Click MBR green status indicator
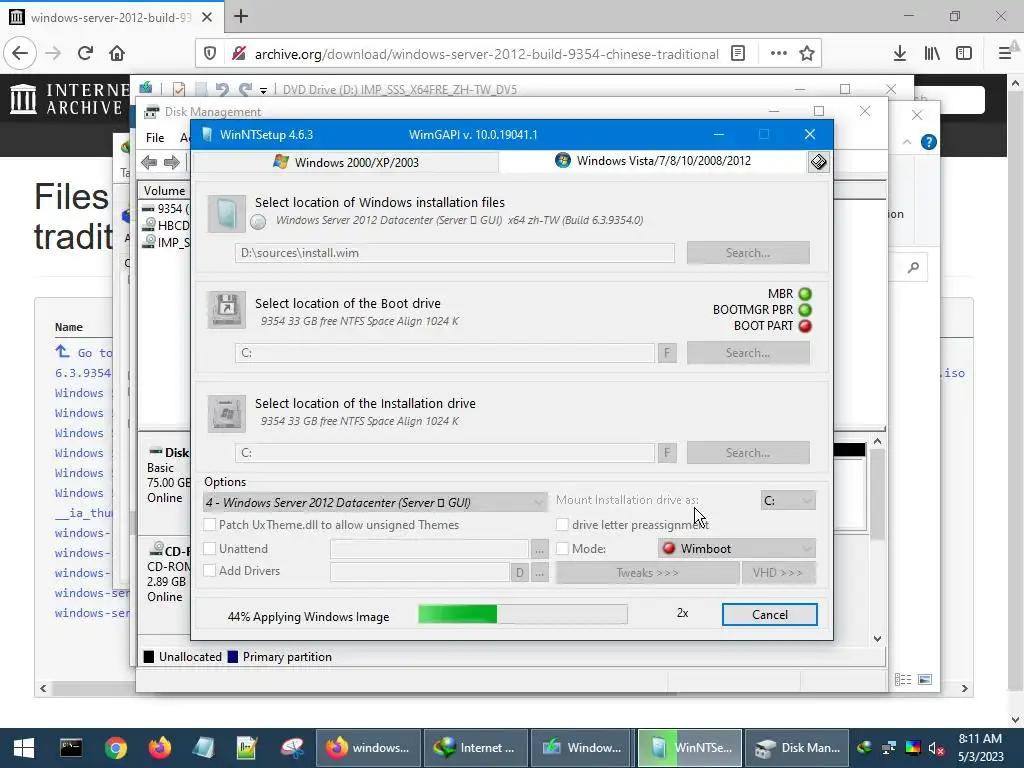Viewport: 1024px width, 768px height. [x=805, y=294]
